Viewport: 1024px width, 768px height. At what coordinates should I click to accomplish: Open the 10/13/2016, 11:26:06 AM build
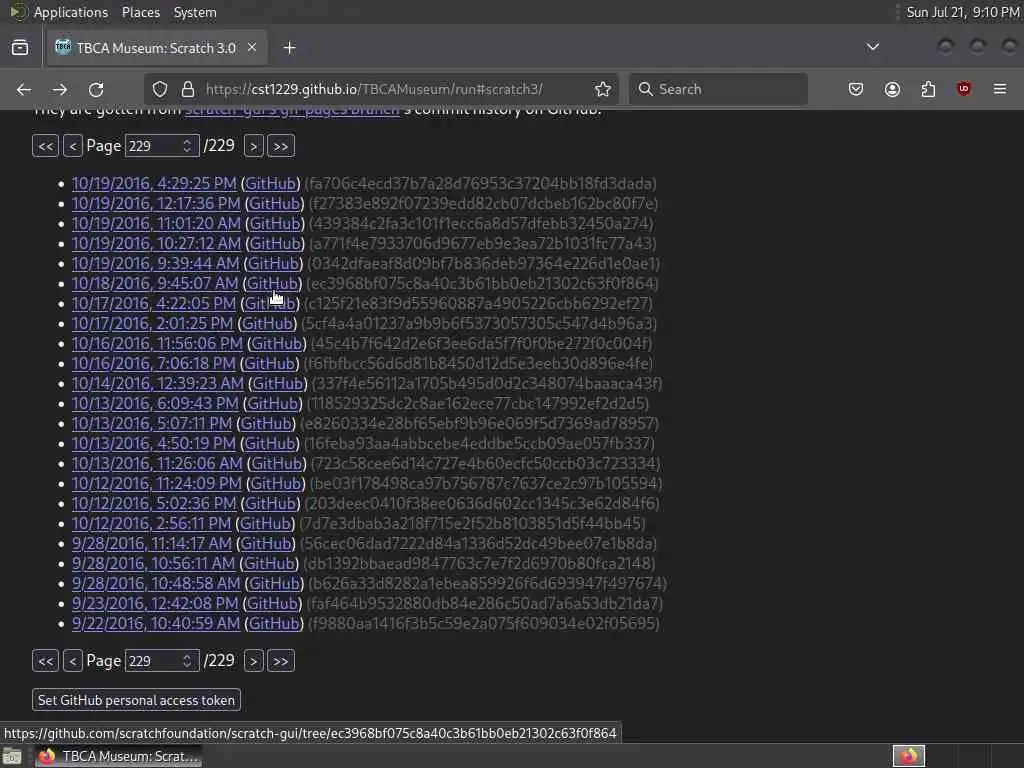[157, 464]
